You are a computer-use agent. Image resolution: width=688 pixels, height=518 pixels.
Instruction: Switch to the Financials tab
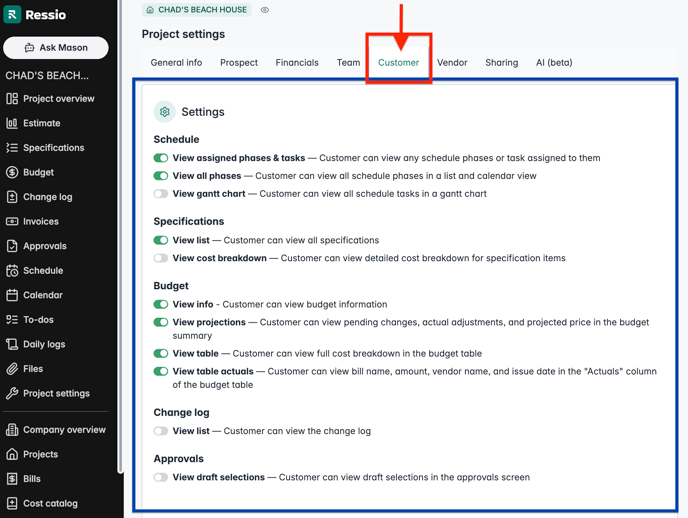(x=297, y=63)
